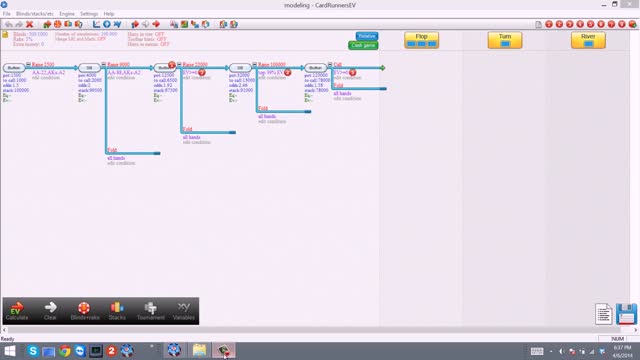Image resolution: width=640 pixels, height=360 pixels.
Task: Click the Clear arrow in bottom panel
Action: pos(50,311)
